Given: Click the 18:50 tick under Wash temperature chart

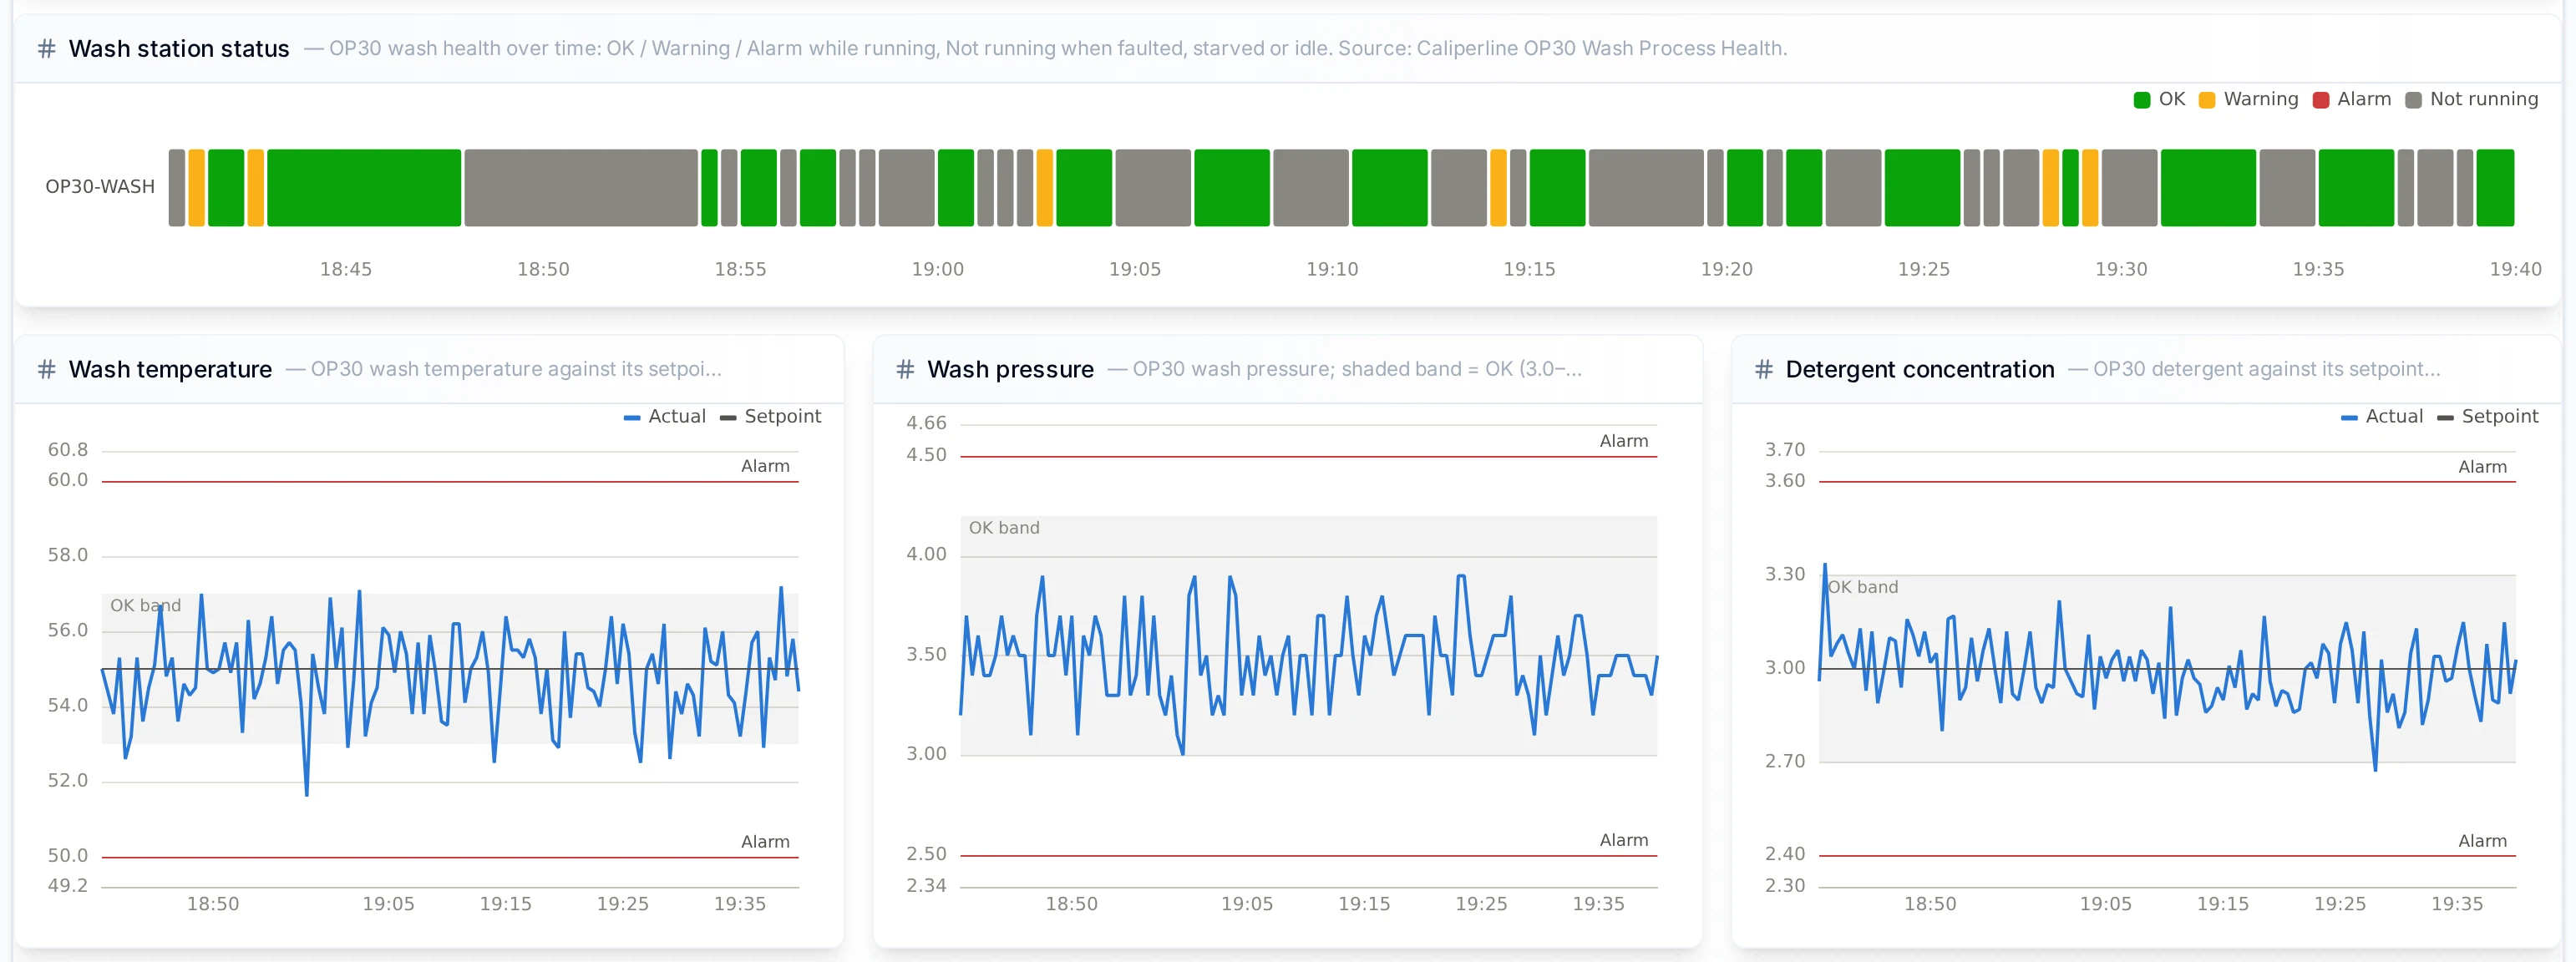Looking at the screenshot, I should 213,904.
